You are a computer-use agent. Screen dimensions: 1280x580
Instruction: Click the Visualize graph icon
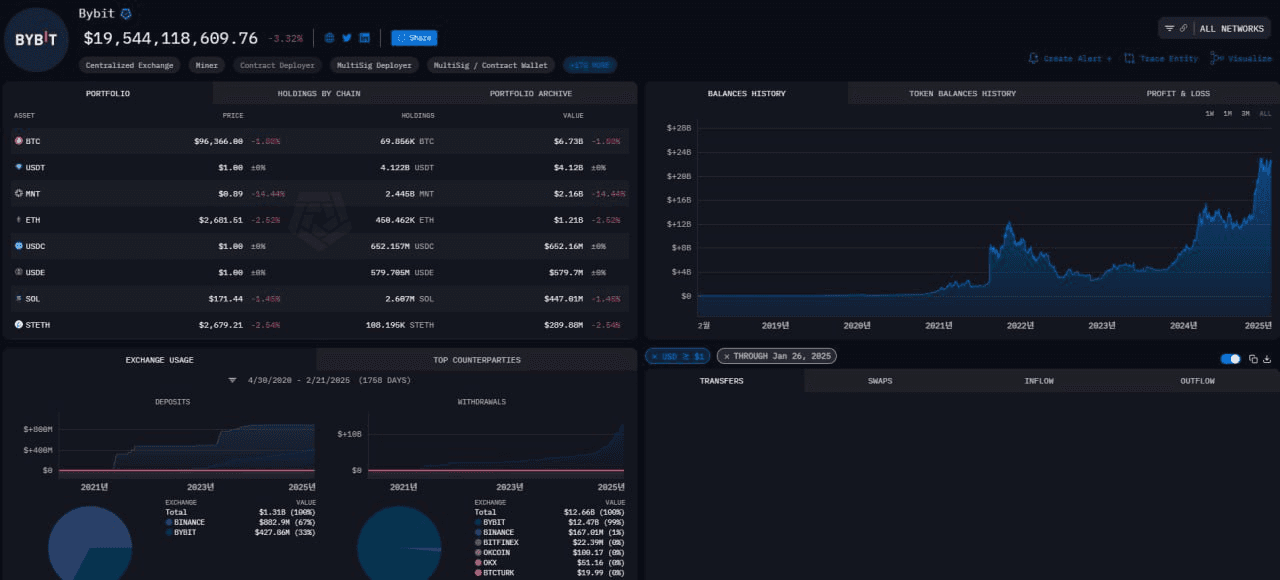(x=1215, y=59)
